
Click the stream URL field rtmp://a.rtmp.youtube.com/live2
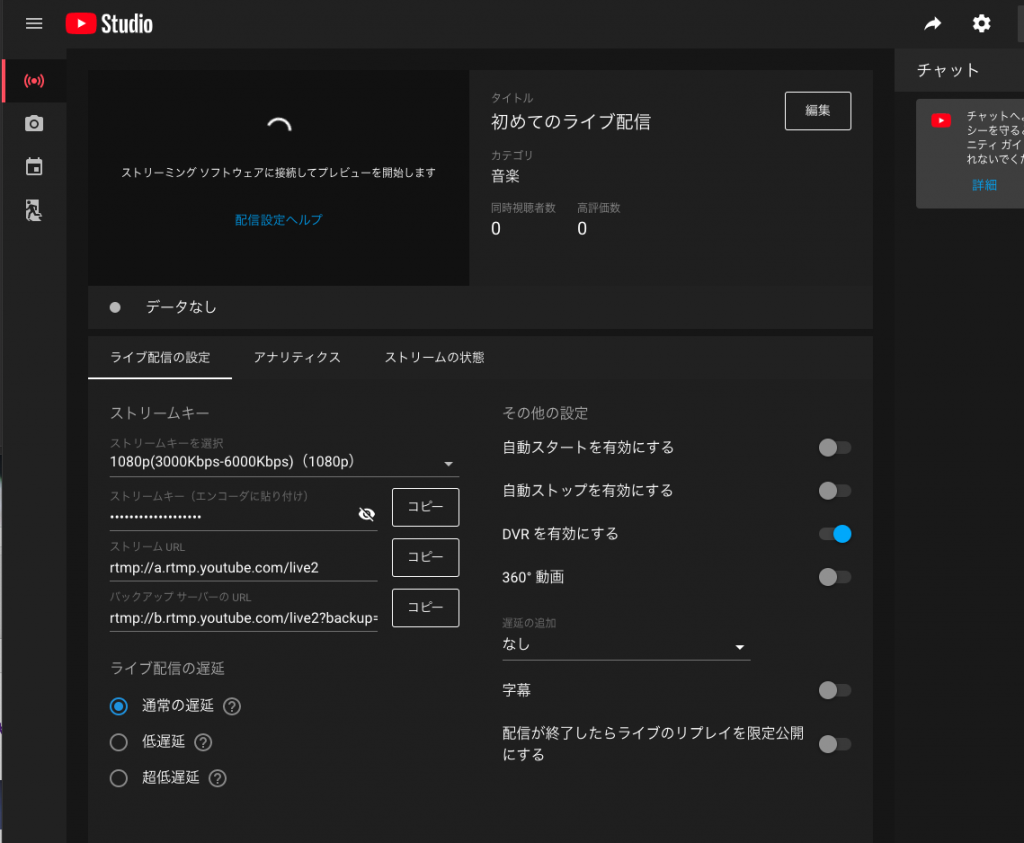click(244, 568)
